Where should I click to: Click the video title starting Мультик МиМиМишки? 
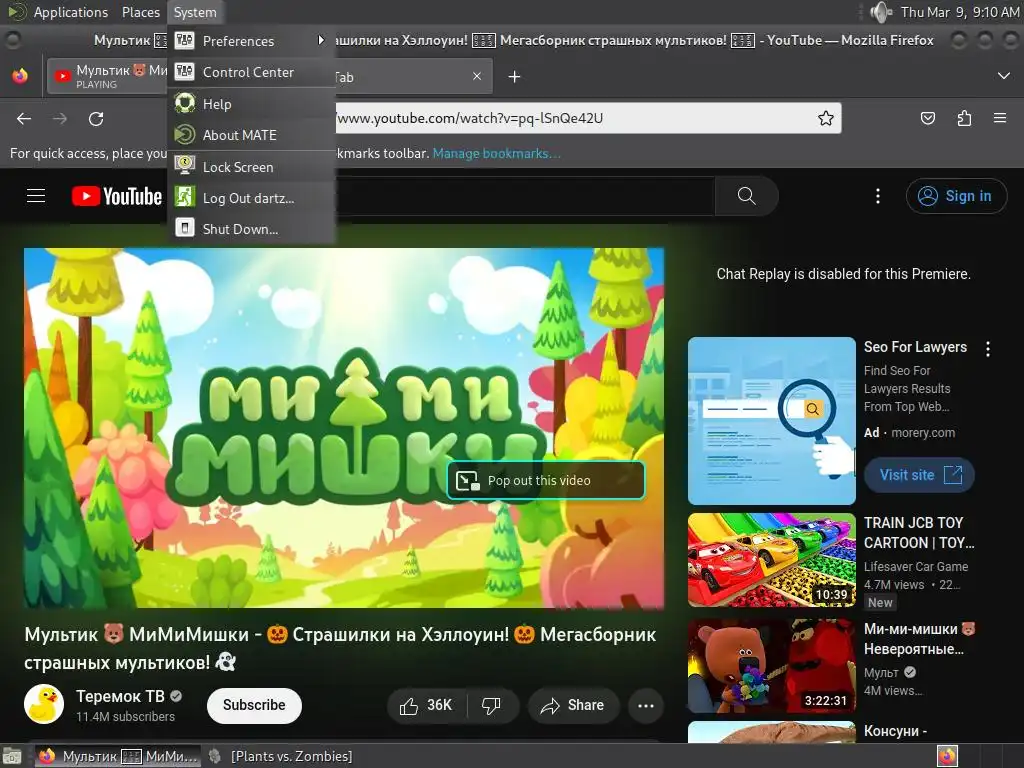(340, 648)
